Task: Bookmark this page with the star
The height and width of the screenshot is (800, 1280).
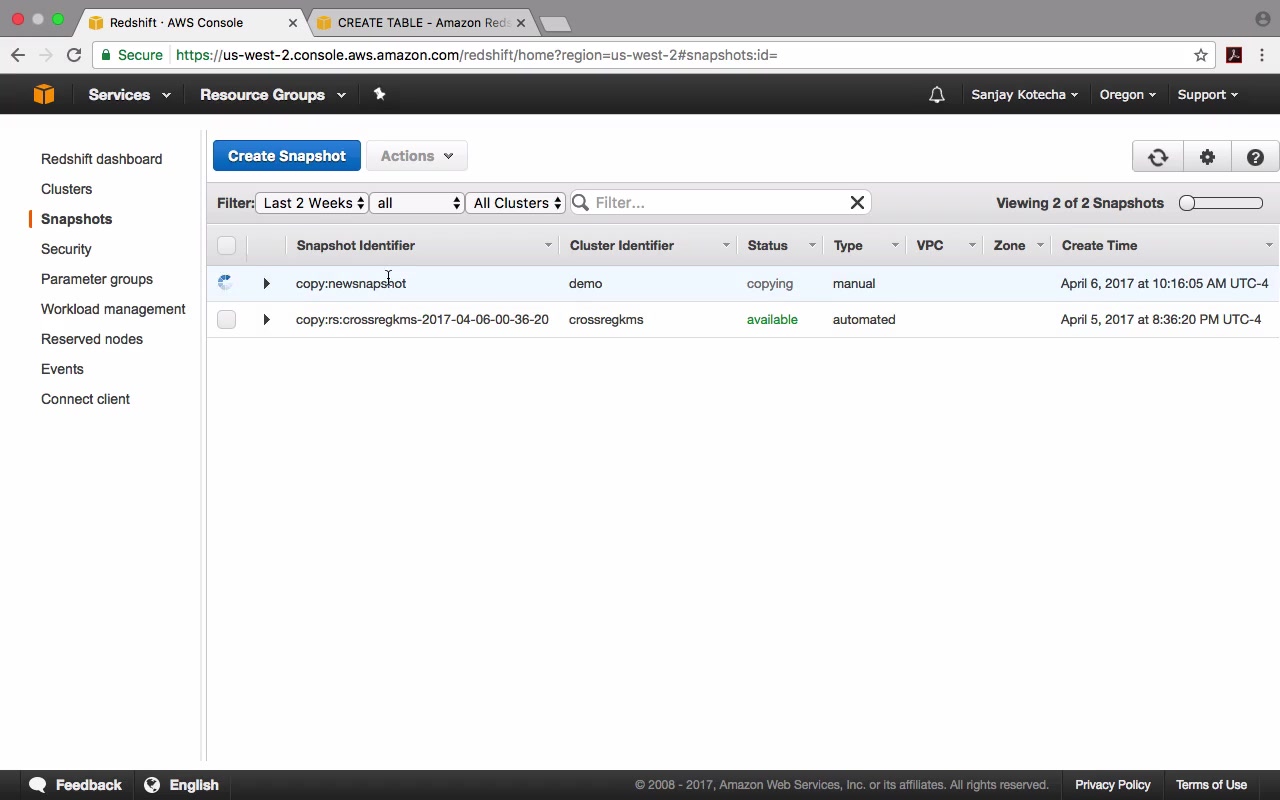Action: point(1201,55)
